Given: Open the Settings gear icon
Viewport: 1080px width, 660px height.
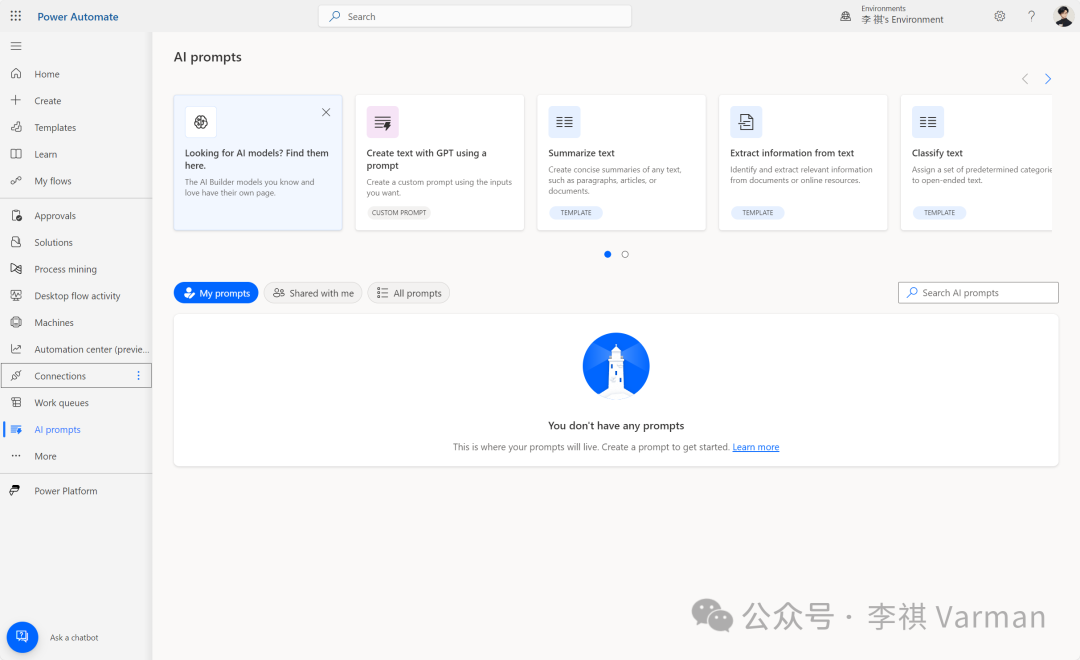Looking at the screenshot, I should 999,16.
